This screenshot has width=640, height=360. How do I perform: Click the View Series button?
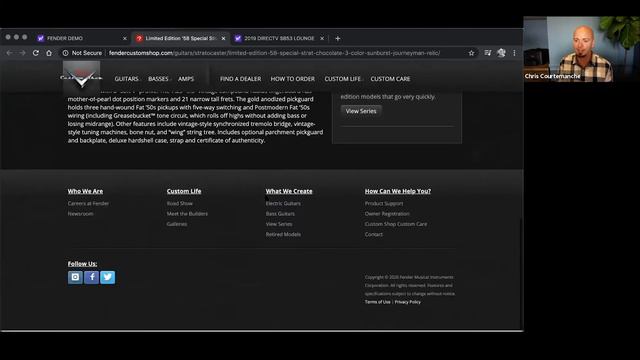pyautogui.click(x=361, y=111)
